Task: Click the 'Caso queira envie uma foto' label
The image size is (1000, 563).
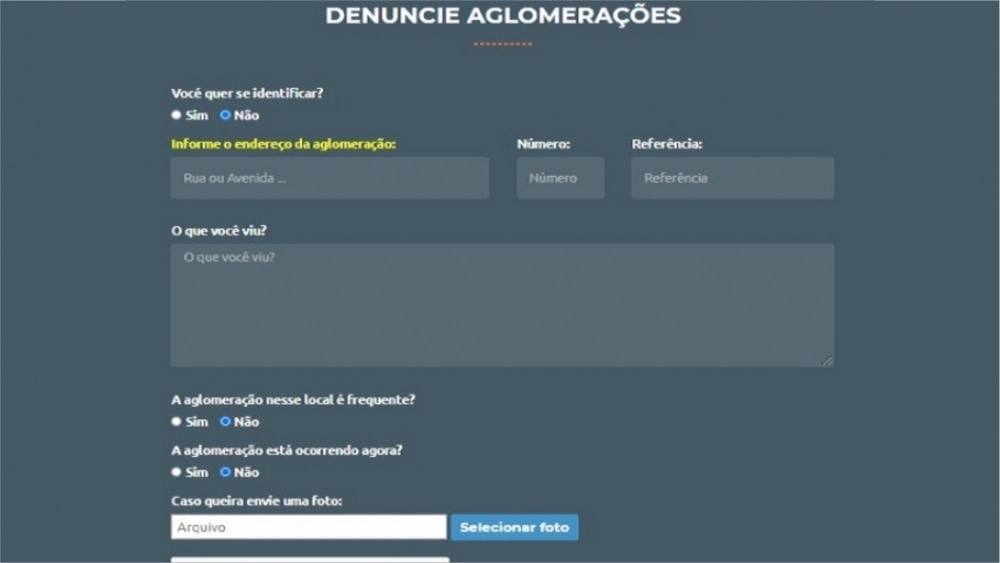Action: coord(256,501)
